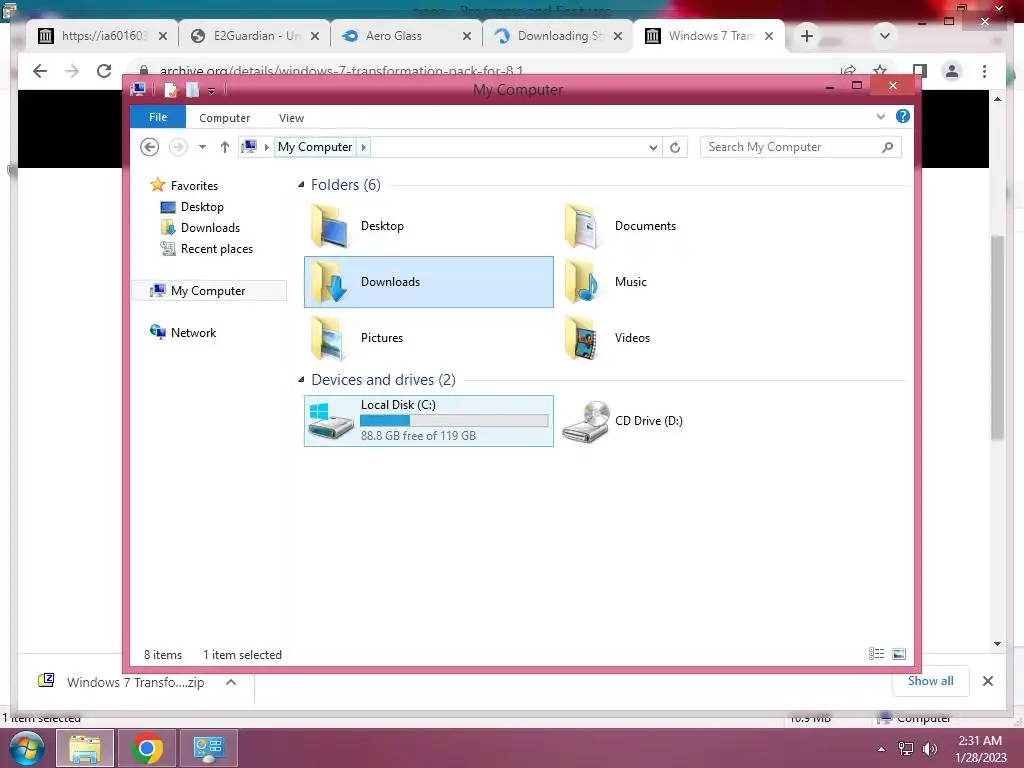Open Customize Quick Access Toolbar dropdown

point(212,91)
